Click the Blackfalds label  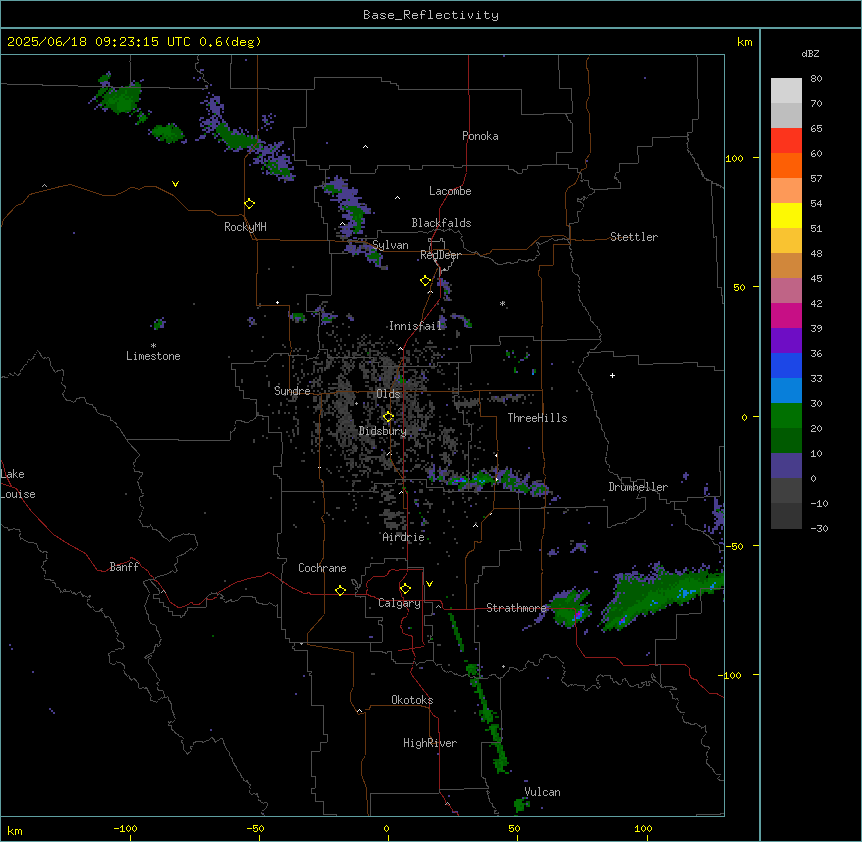tap(441, 223)
